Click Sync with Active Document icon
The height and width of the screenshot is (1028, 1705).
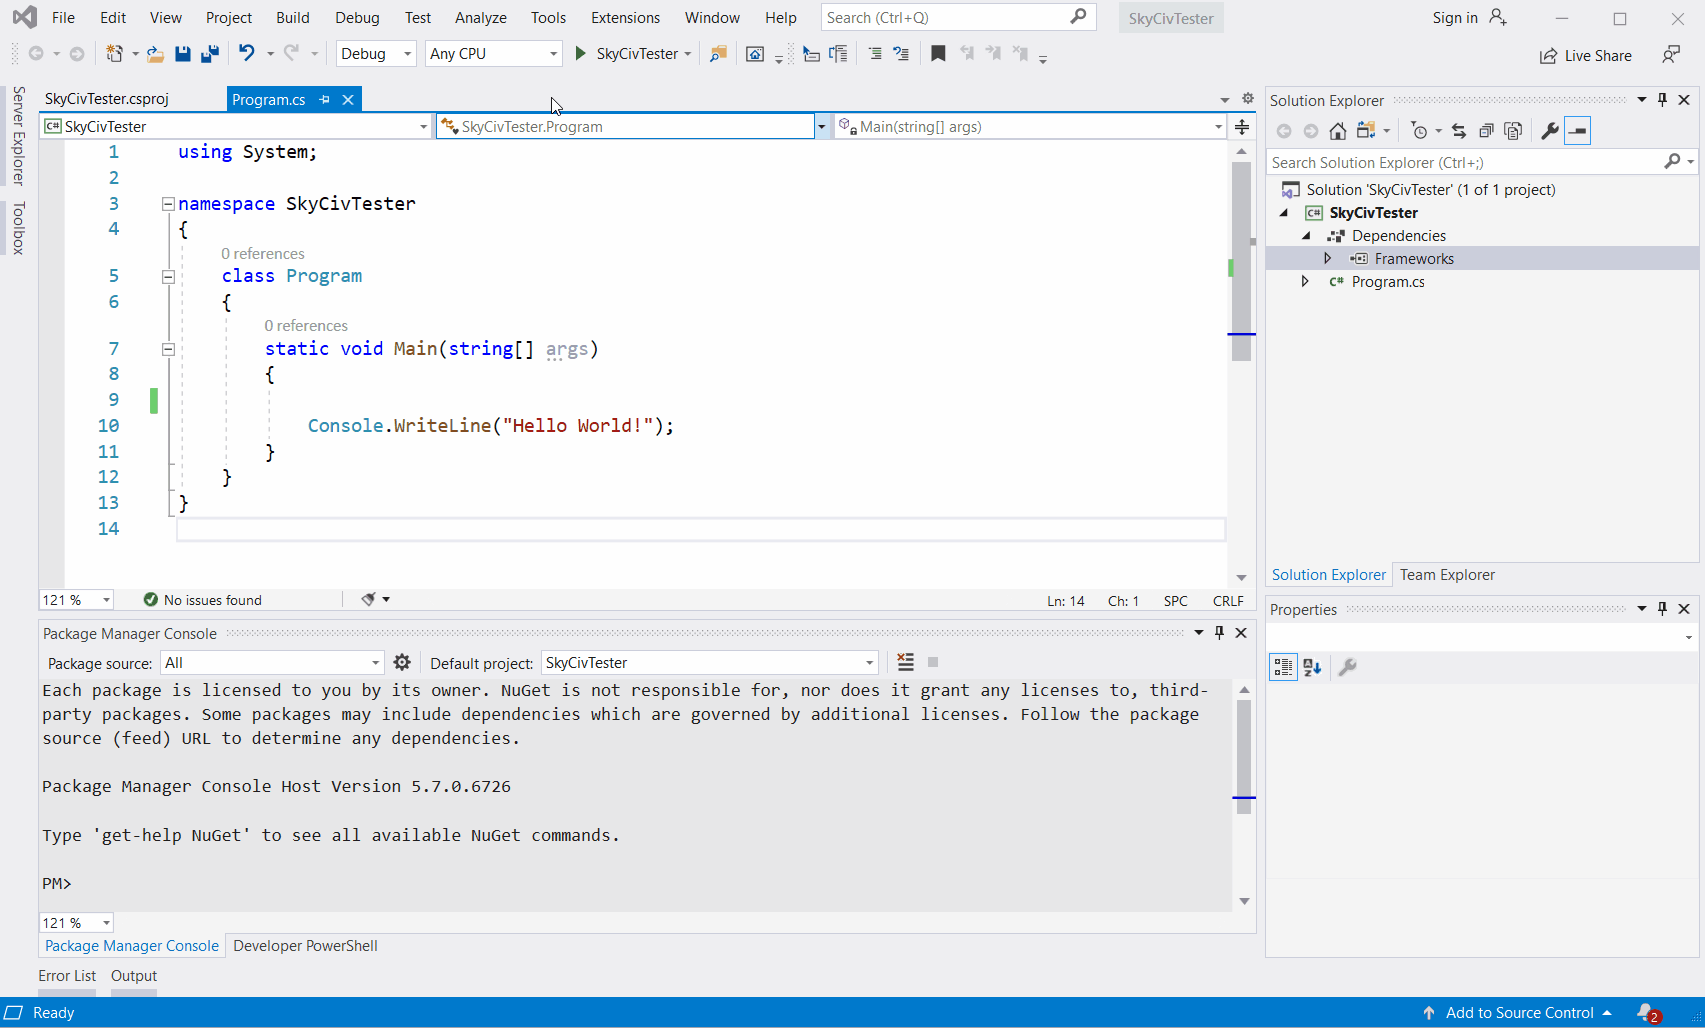click(1459, 131)
